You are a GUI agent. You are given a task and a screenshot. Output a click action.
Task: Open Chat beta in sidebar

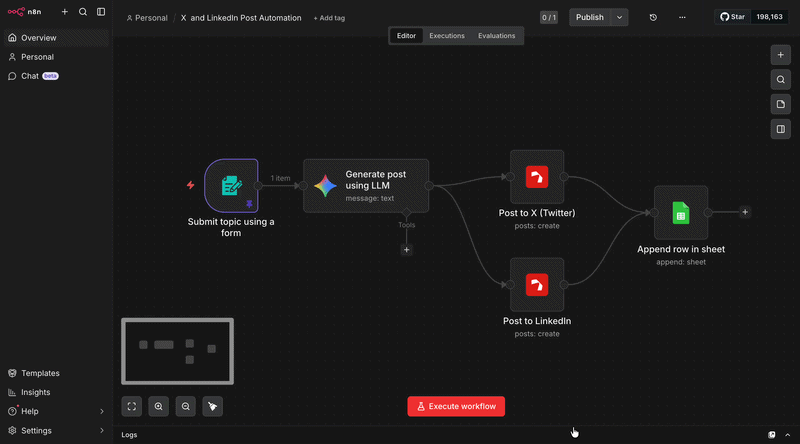[56, 76]
